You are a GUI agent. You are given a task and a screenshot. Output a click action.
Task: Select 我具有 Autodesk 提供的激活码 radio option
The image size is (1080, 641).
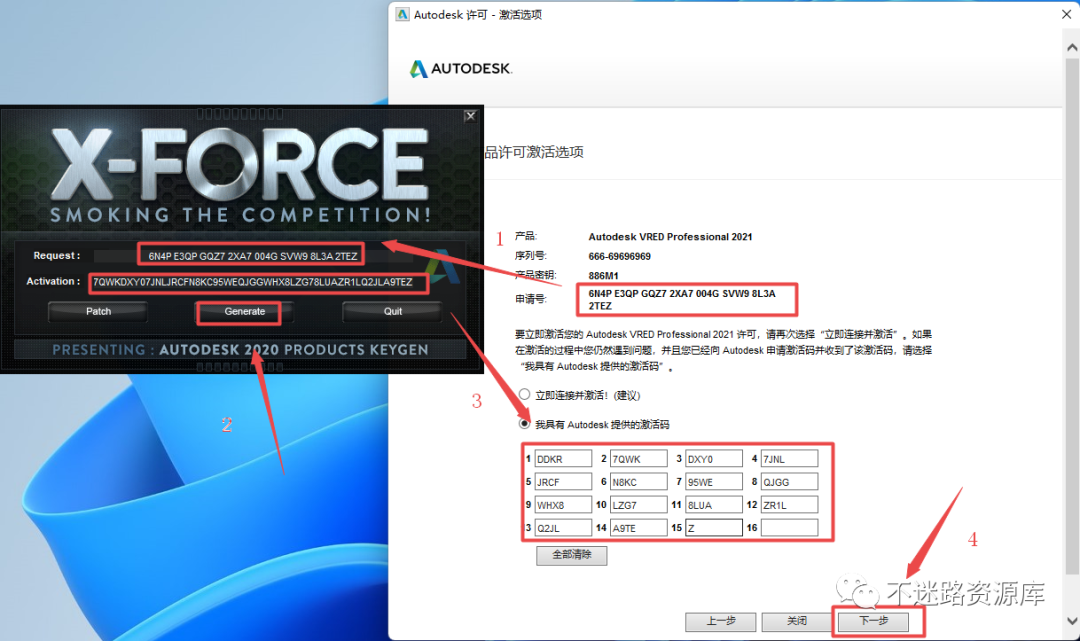pyautogui.click(x=525, y=423)
